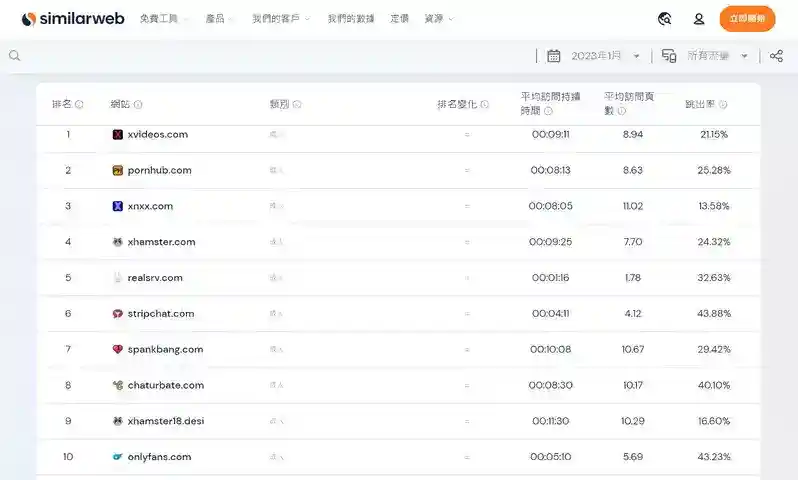
Task: Open the 2023年1月 date dropdown
Action: tap(605, 55)
